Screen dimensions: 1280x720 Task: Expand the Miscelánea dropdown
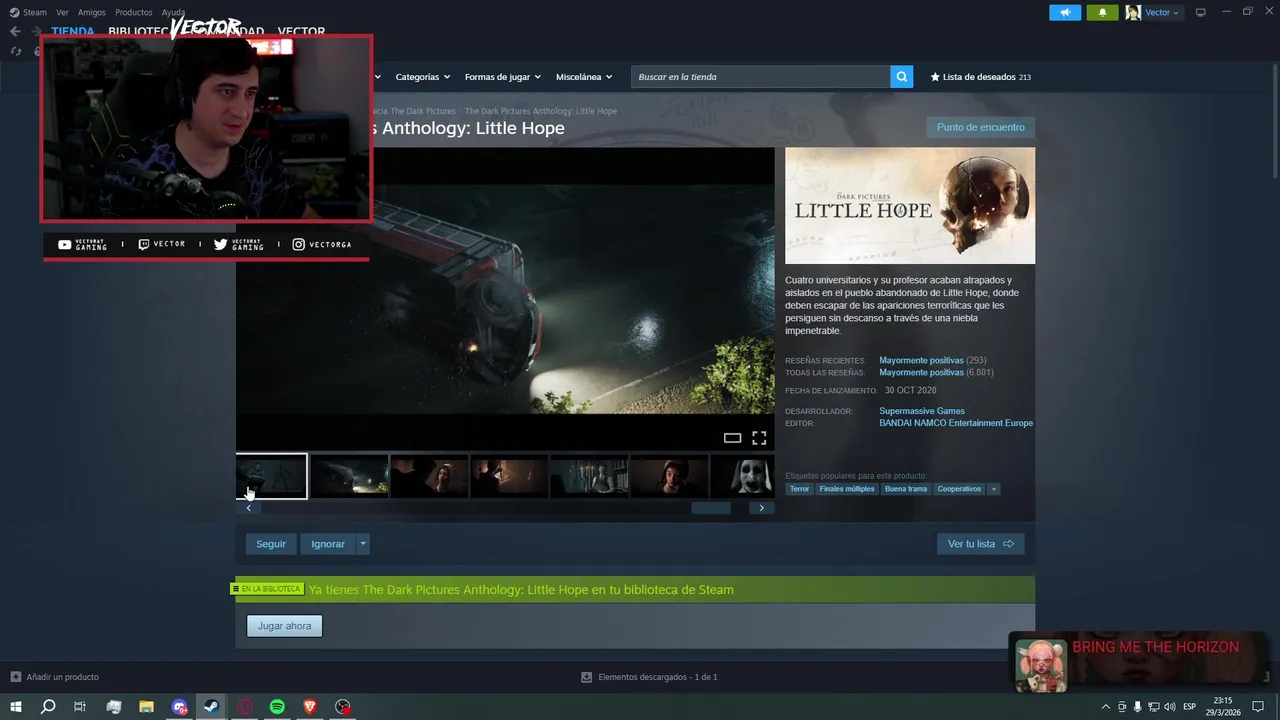pyautogui.click(x=584, y=77)
